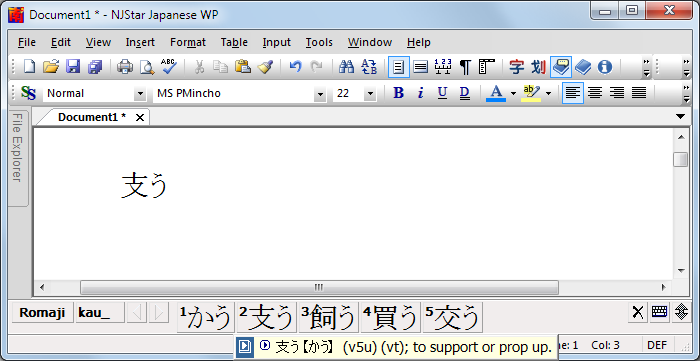The height and width of the screenshot is (362, 700).
Task: Toggle the instant dictionary popup icon
Action: click(561, 67)
